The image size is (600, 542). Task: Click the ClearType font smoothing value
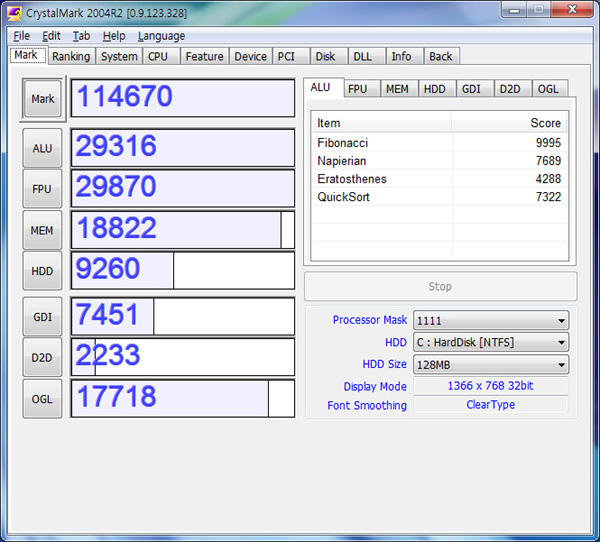pyautogui.click(x=491, y=405)
